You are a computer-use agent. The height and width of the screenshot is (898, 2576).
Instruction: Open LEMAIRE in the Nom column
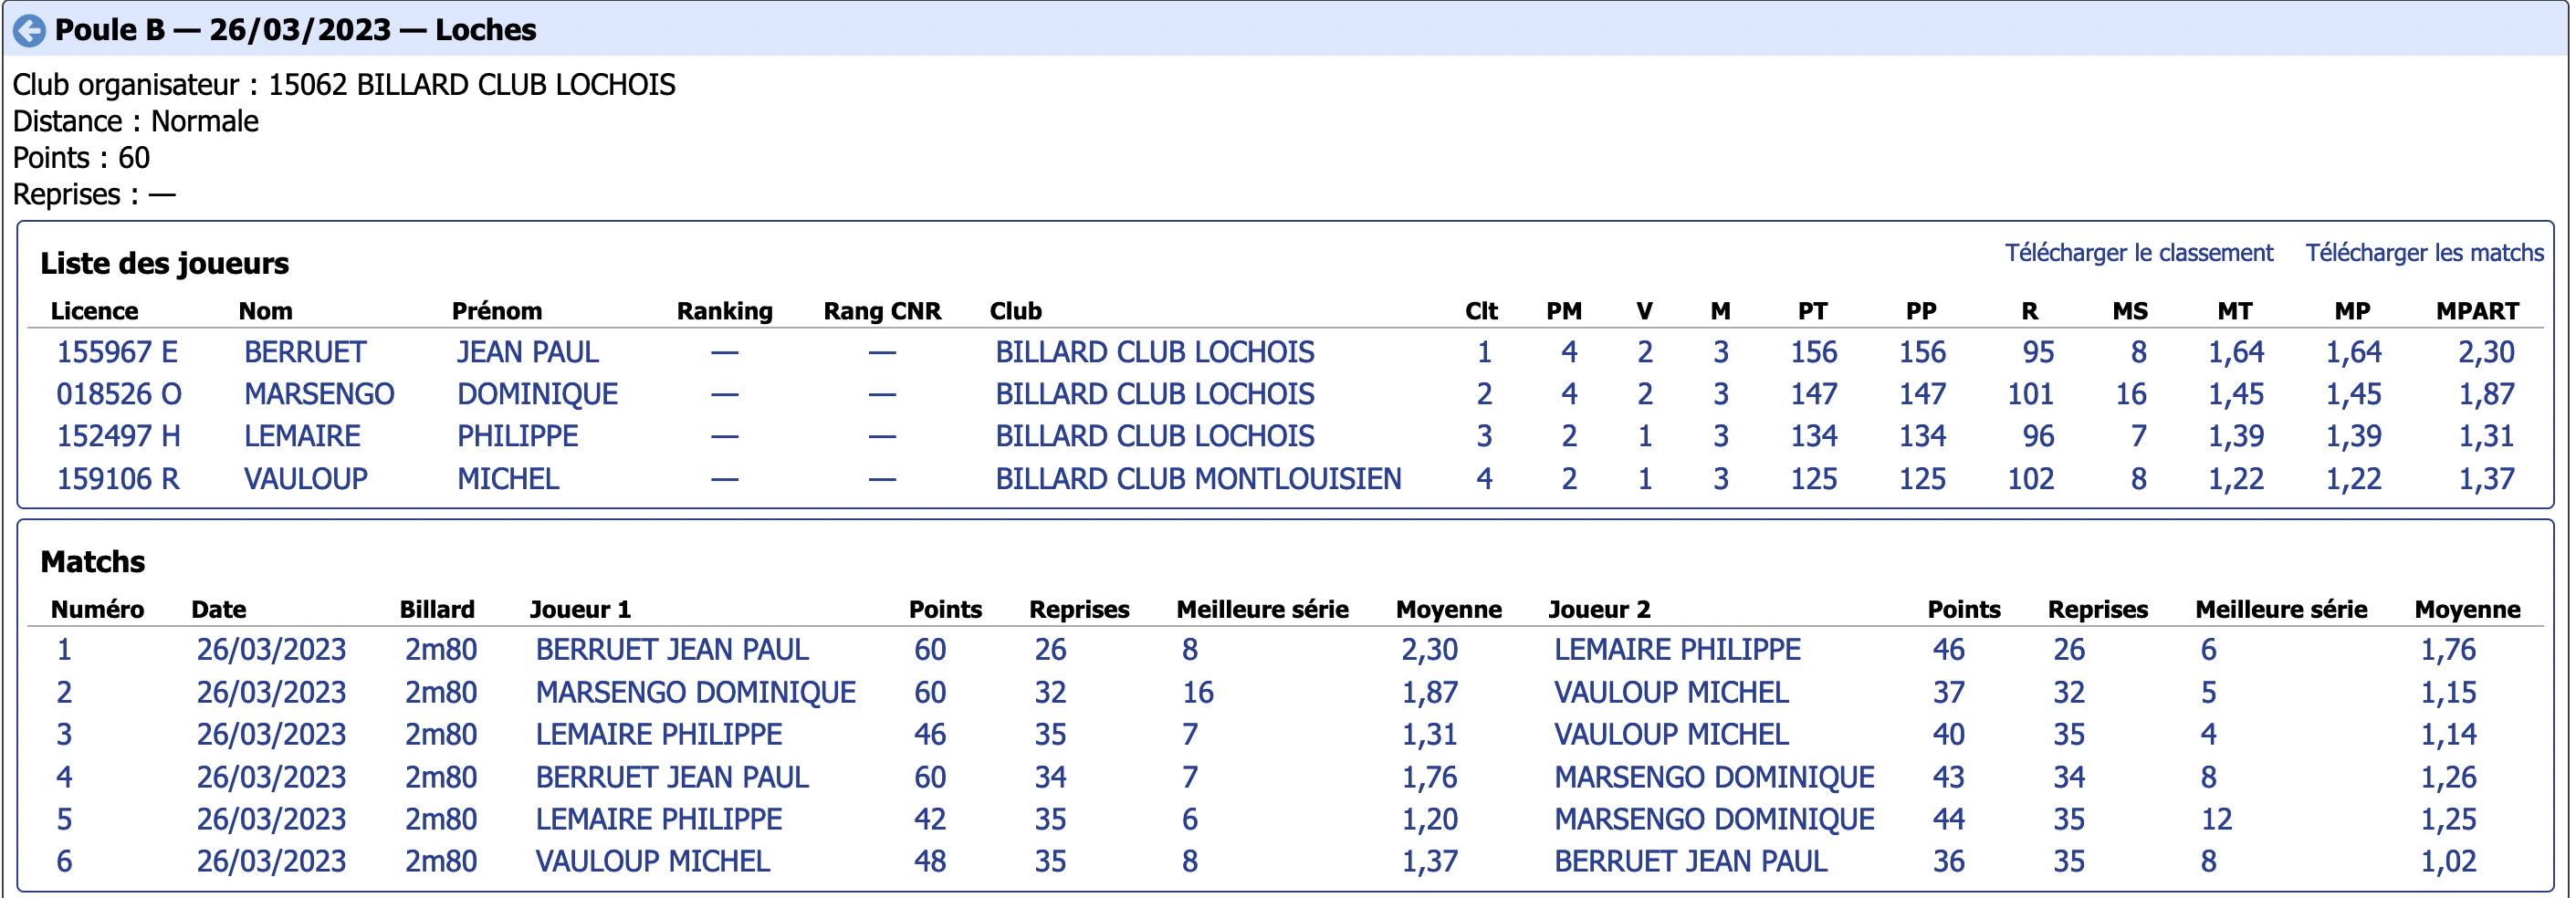[x=302, y=436]
